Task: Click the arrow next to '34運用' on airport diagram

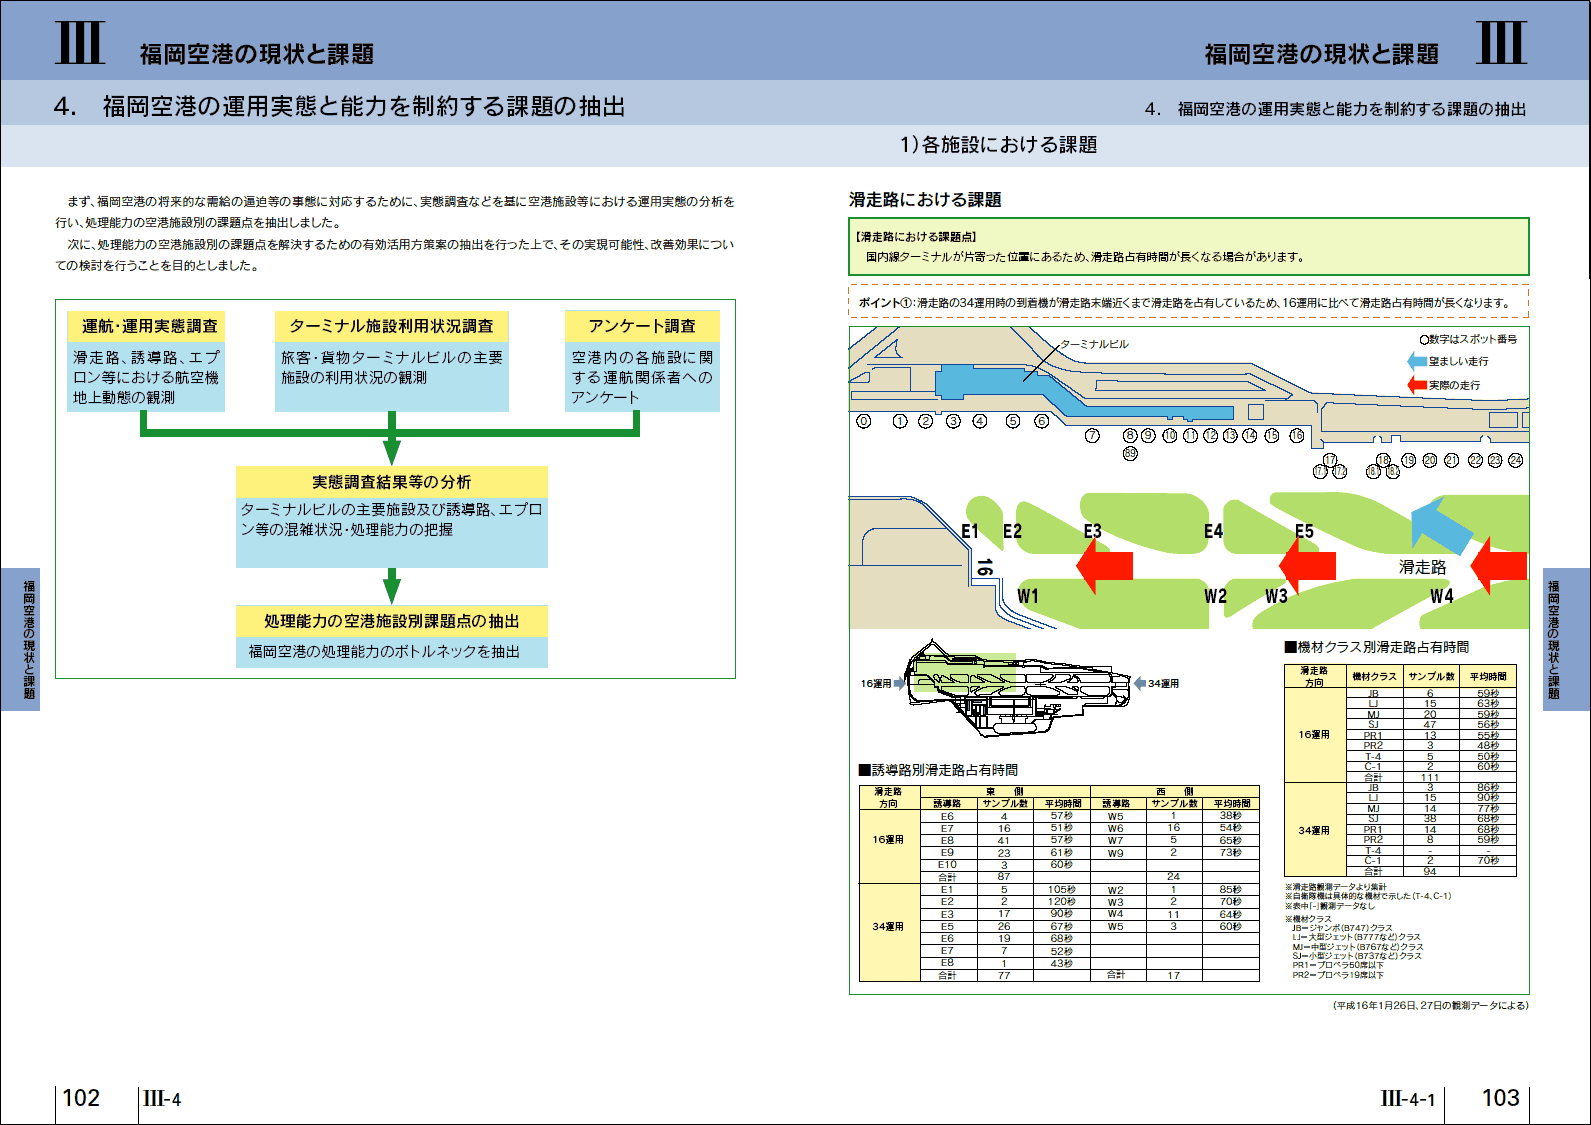Action: (x=1139, y=683)
